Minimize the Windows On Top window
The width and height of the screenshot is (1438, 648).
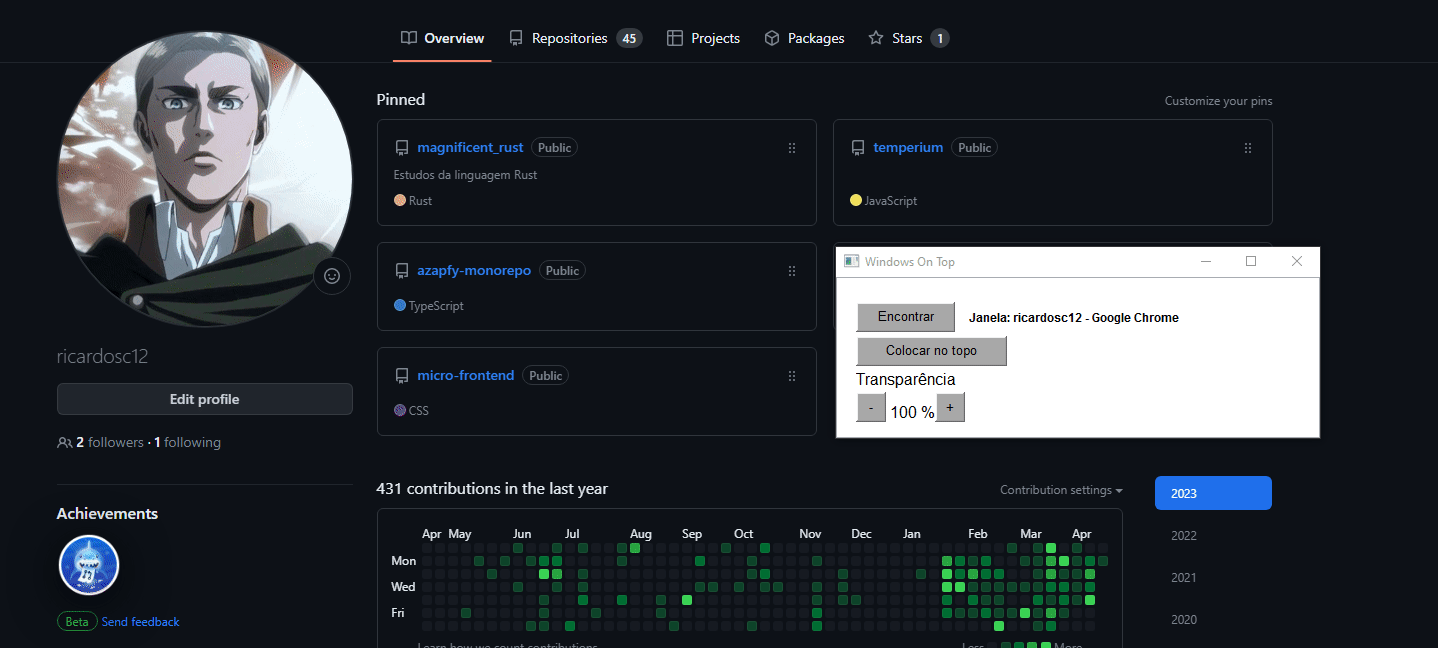1206,261
